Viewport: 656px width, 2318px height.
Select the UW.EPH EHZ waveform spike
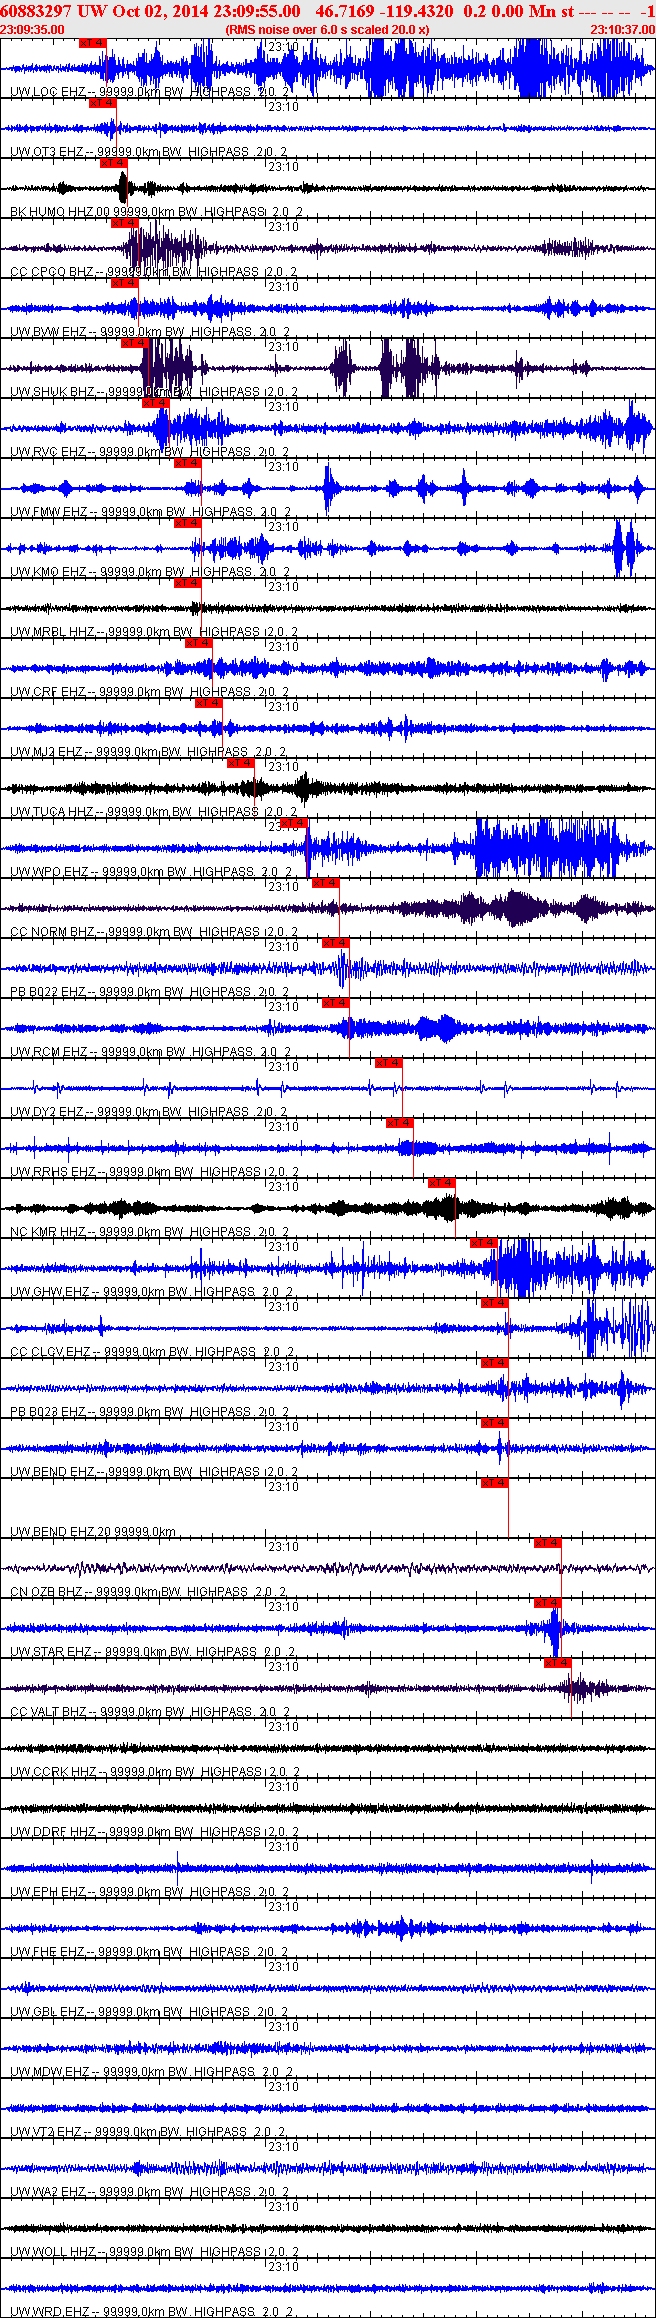(x=178, y=1865)
